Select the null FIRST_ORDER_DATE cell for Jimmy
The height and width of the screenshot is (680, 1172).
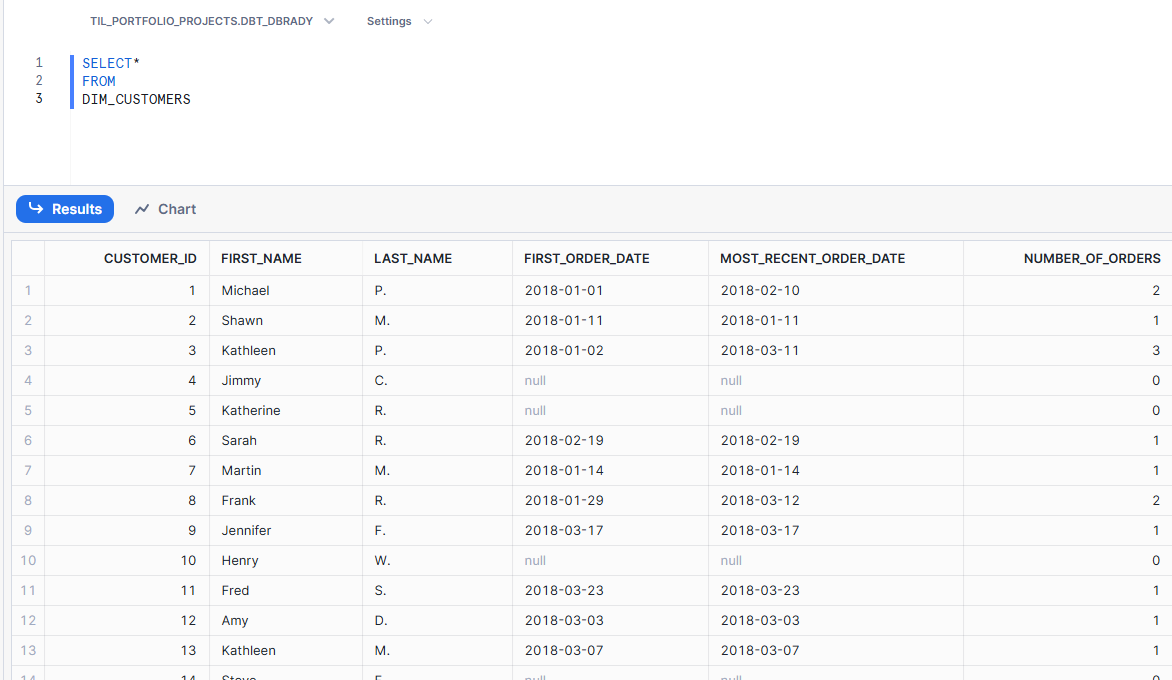coord(535,380)
